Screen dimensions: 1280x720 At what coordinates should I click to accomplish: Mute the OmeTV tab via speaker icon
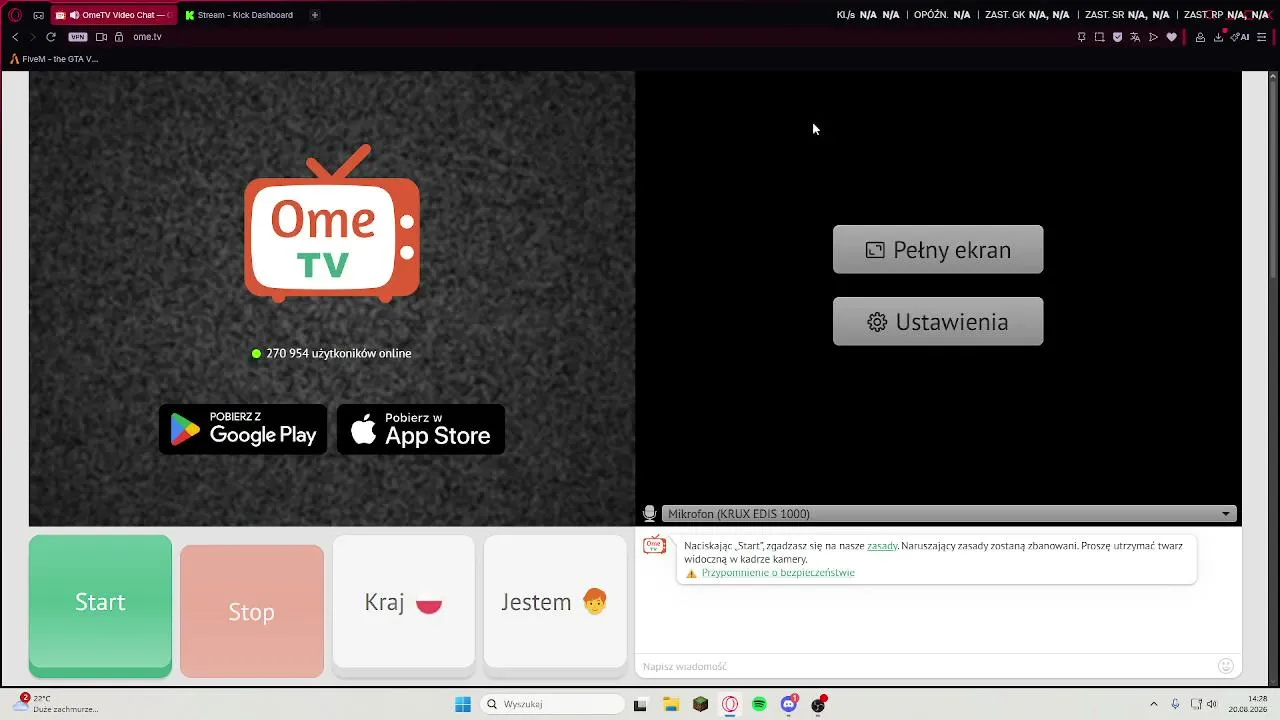[74, 15]
